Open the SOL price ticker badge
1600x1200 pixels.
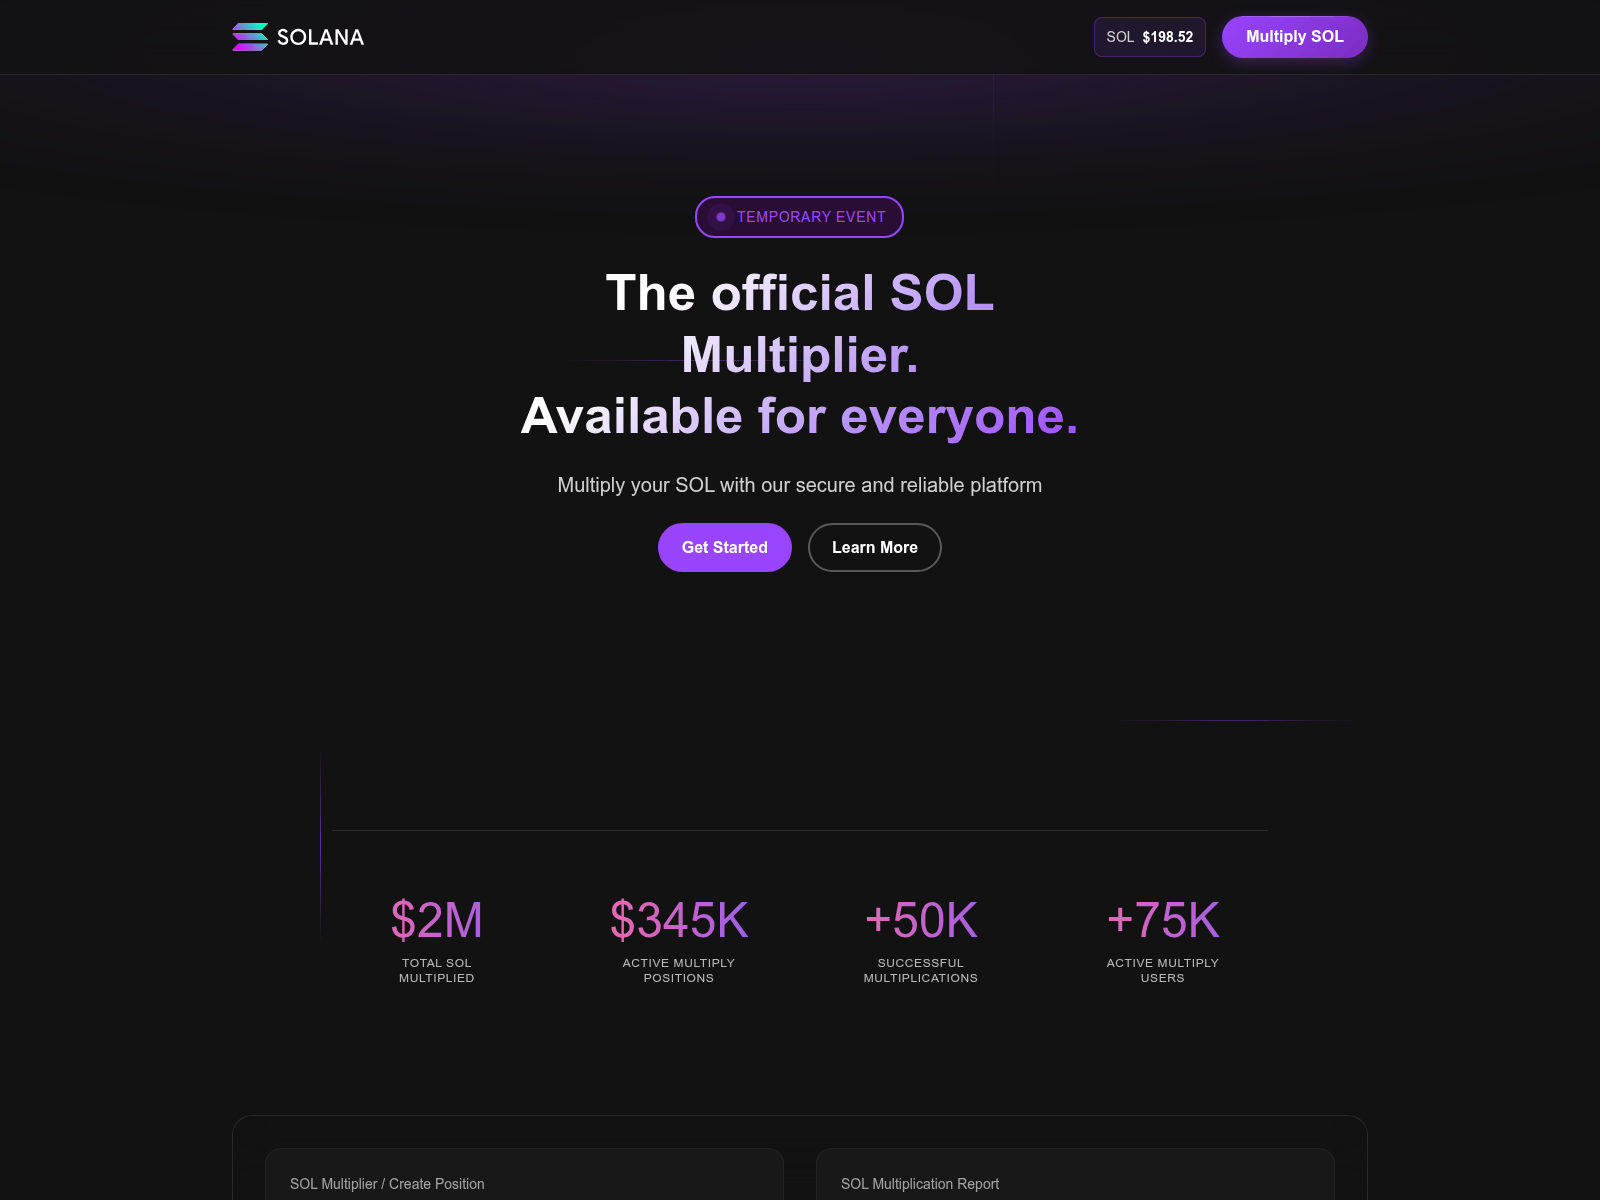tap(1149, 36)
